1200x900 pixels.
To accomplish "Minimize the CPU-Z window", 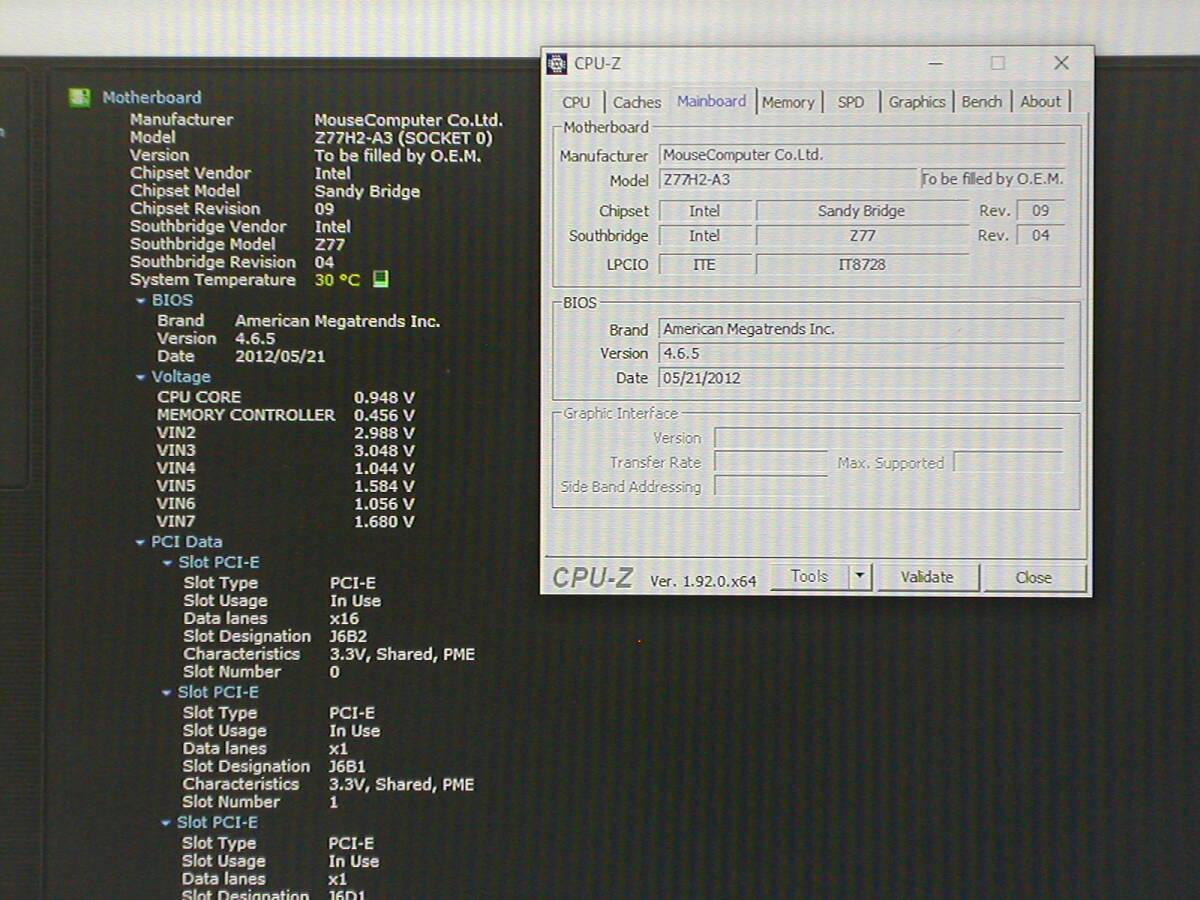I will tap(935, 63).
